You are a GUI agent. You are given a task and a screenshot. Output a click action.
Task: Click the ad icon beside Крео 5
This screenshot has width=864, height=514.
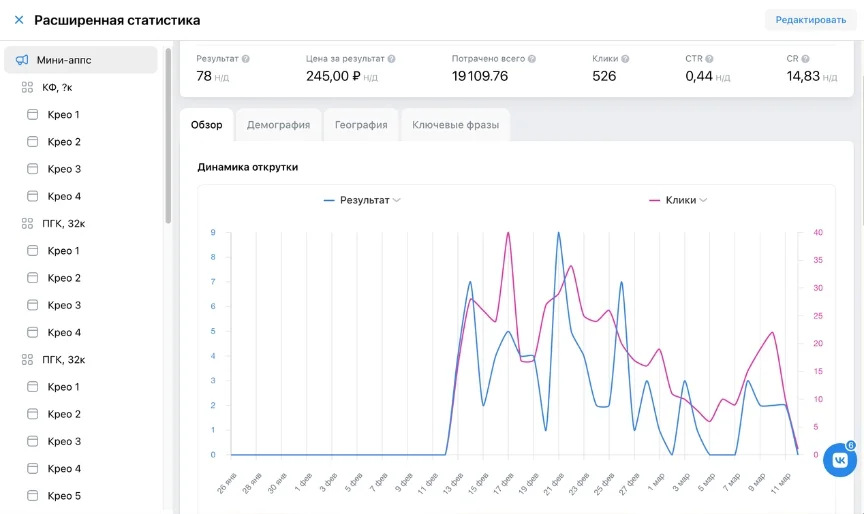(33, 496)
